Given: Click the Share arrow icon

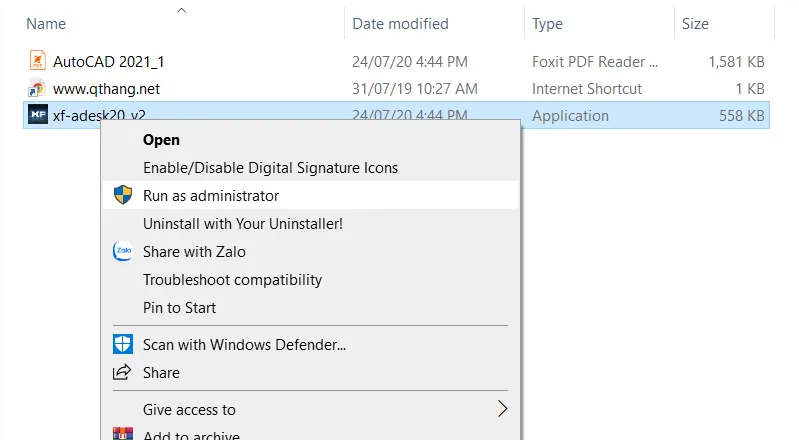Looking at the screenshot, I should click(x=122, y=372).
